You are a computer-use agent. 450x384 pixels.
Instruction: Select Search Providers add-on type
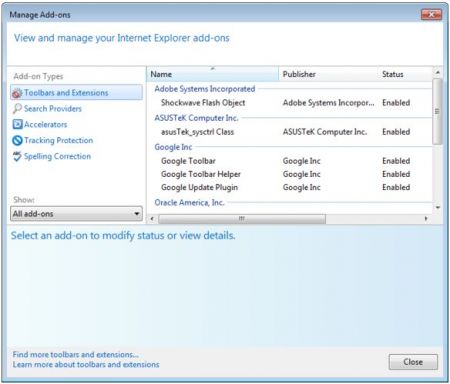(53, 109)
